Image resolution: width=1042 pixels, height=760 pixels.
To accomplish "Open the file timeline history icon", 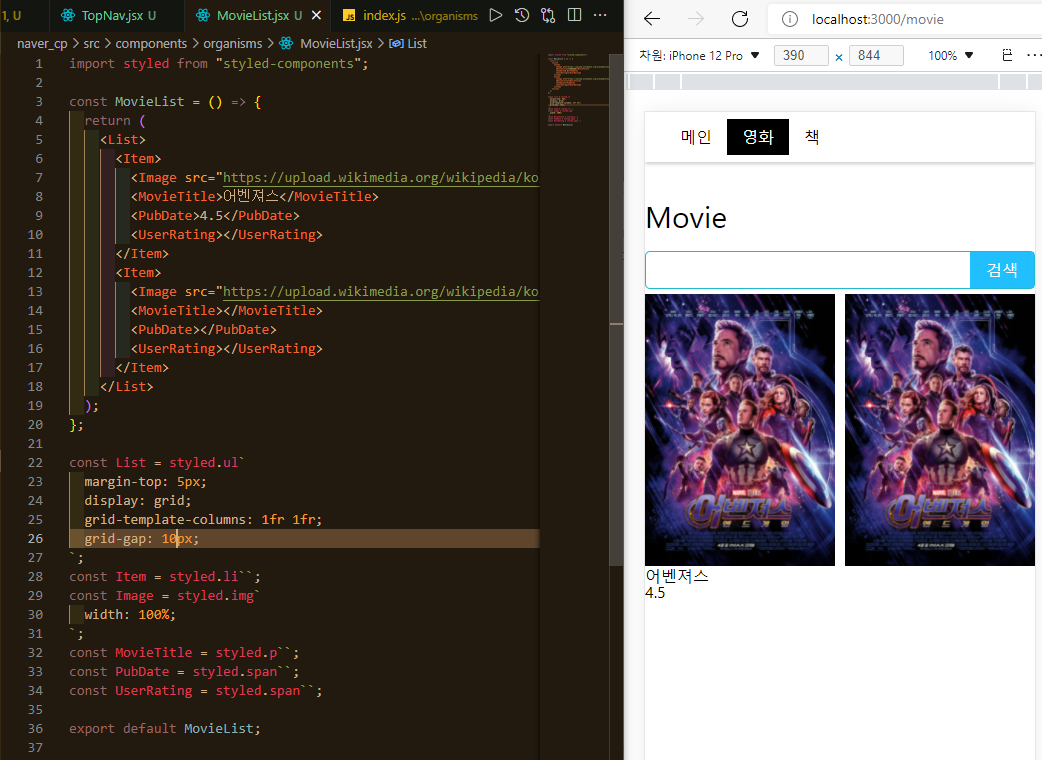I will coord(522,15).
